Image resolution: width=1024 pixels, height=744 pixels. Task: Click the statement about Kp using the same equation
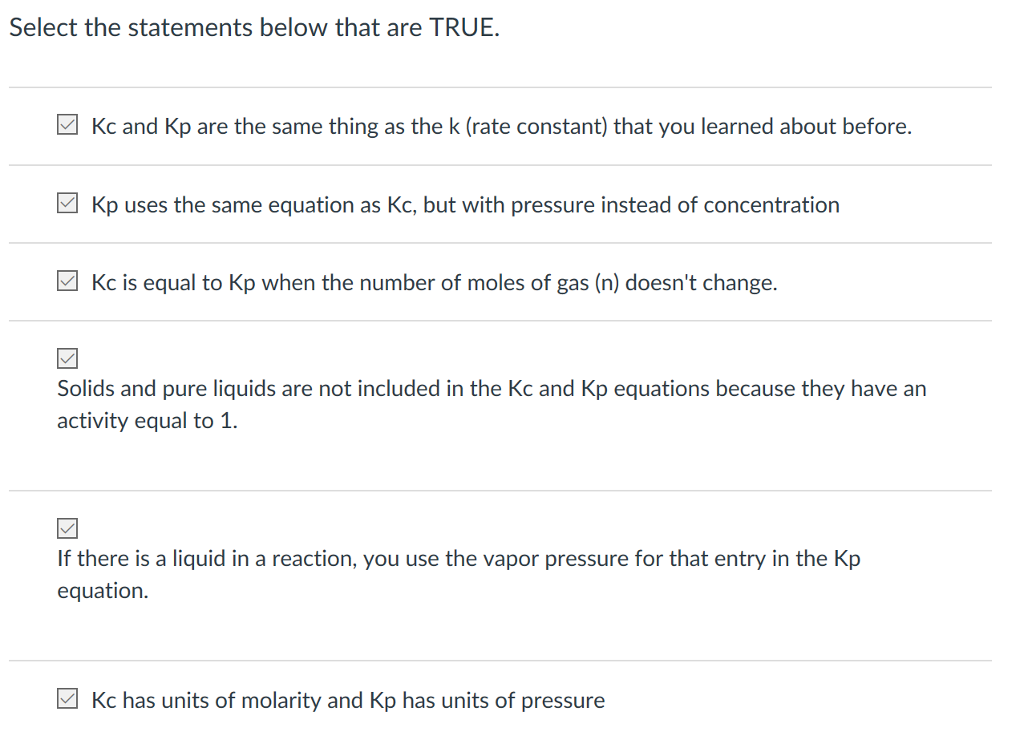click(x=466, y=205)
